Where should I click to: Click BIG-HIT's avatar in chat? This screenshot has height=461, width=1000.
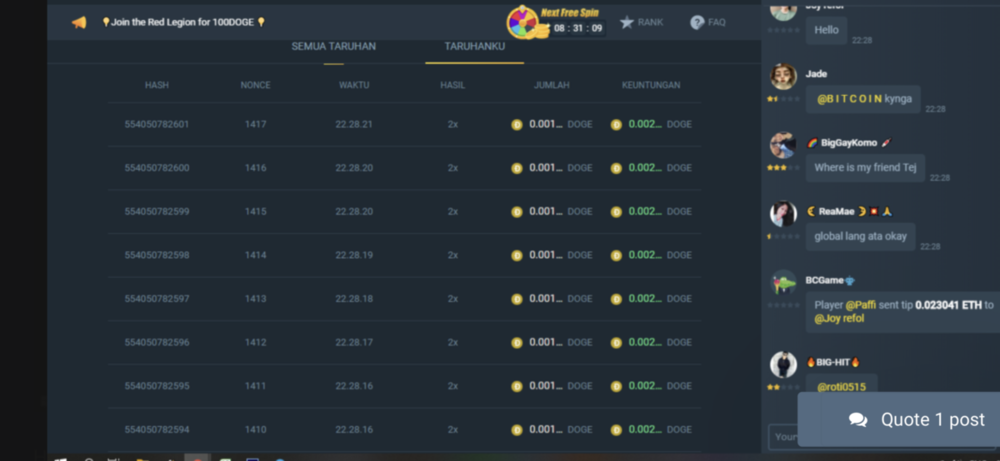point(783,364)
